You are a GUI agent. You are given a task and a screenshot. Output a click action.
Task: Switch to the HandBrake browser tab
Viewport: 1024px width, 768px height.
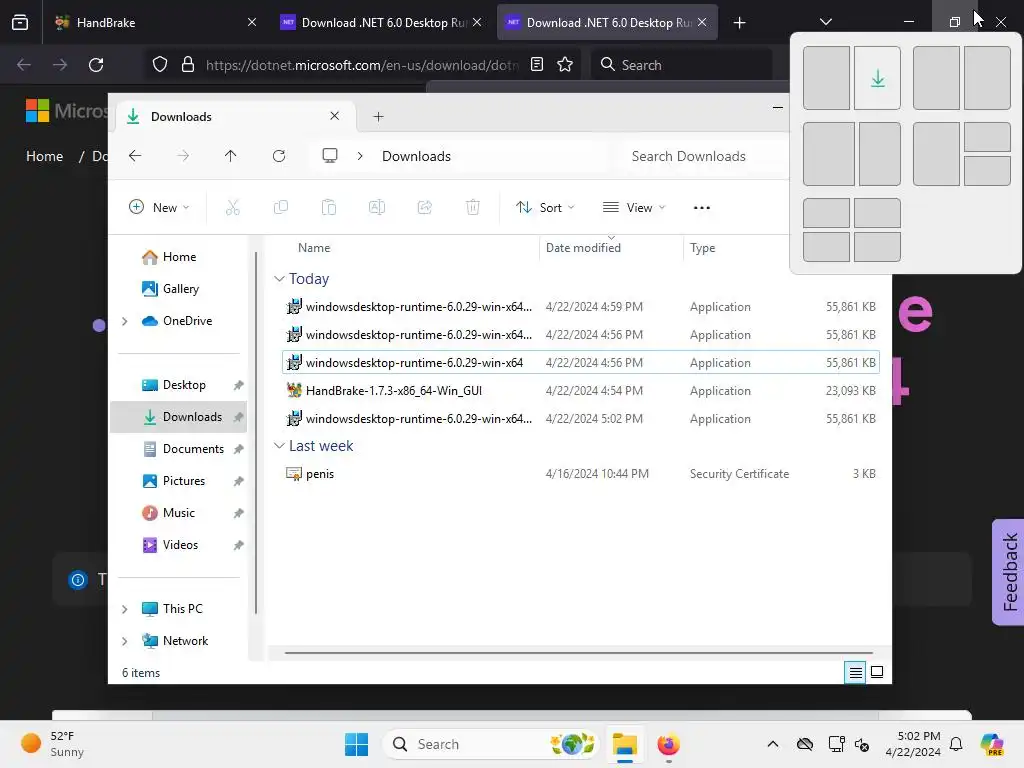[x=153, y=23]
